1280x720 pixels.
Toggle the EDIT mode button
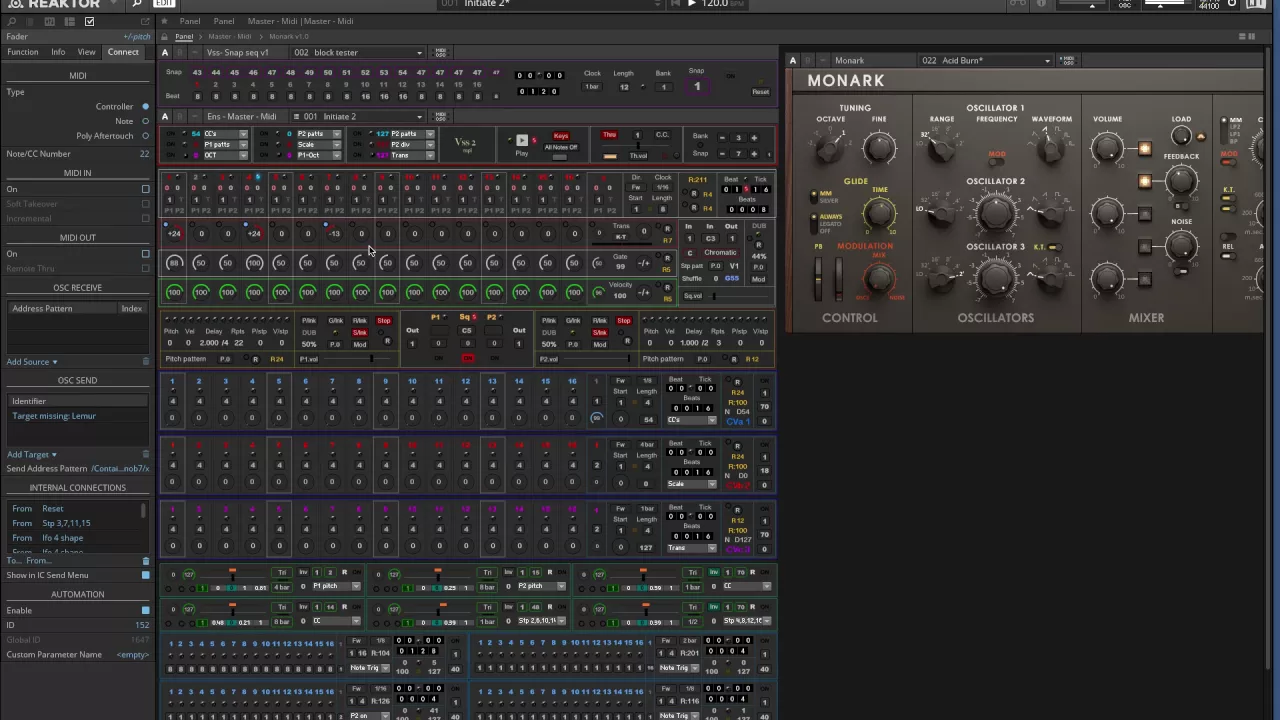(x=163, y=4)
